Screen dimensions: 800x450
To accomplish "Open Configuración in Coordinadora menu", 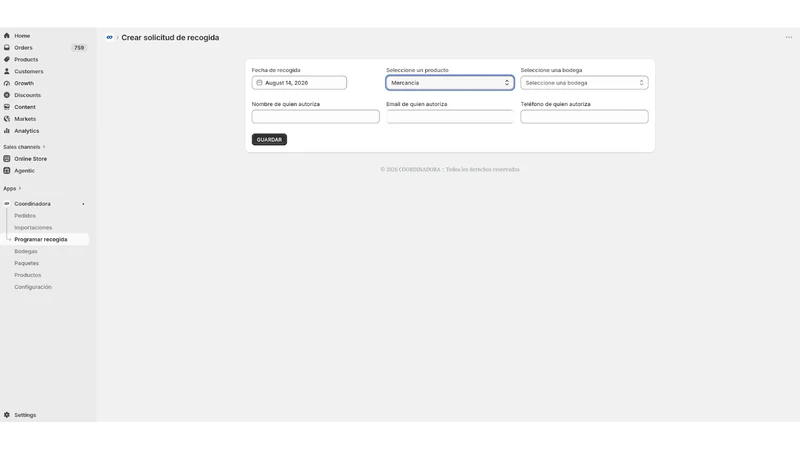I will 33,287.
